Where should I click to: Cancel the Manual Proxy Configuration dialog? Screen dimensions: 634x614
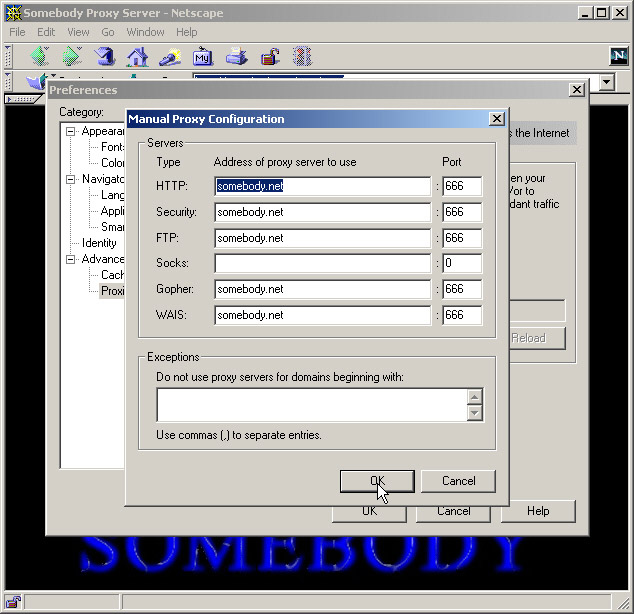click(458, 481)
